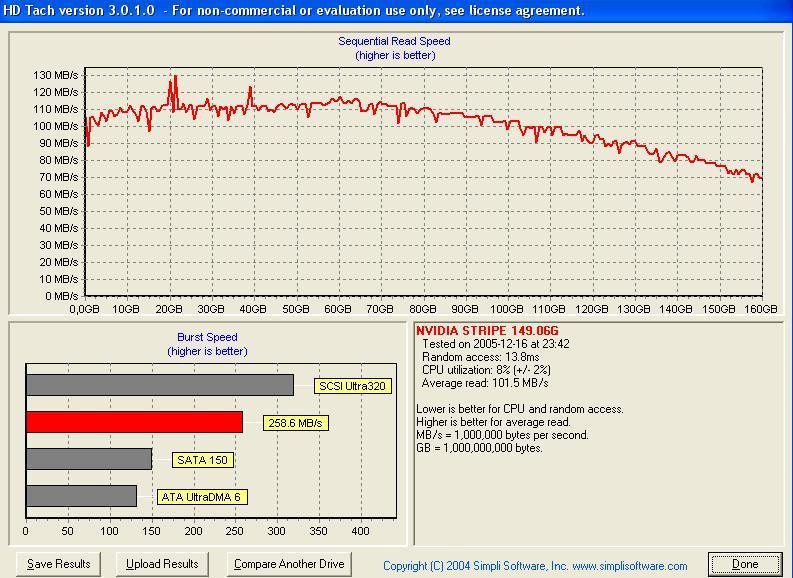Select the red burst speed bar
The width and height of the screenshot is (793, 578).
pyautogui.click(x=134, y=422)
